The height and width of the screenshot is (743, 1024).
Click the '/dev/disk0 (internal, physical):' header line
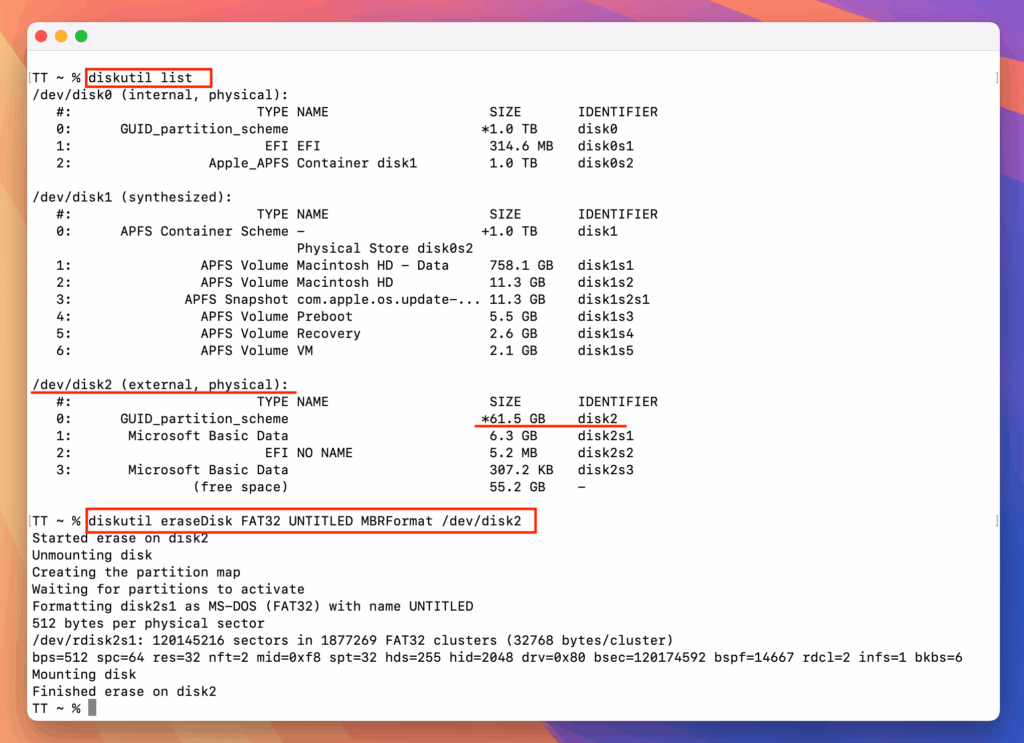(x=160, y=95)
